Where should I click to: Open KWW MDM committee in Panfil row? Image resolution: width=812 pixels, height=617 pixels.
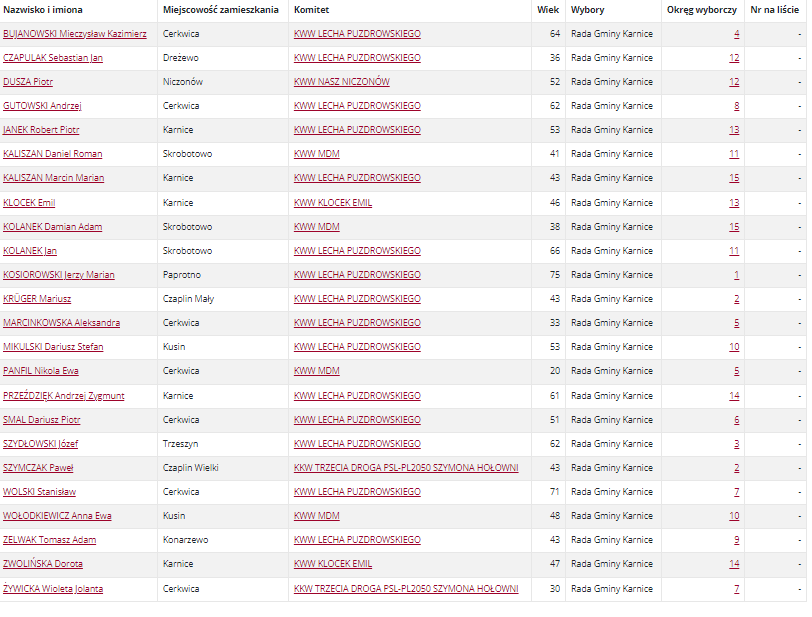317,371
